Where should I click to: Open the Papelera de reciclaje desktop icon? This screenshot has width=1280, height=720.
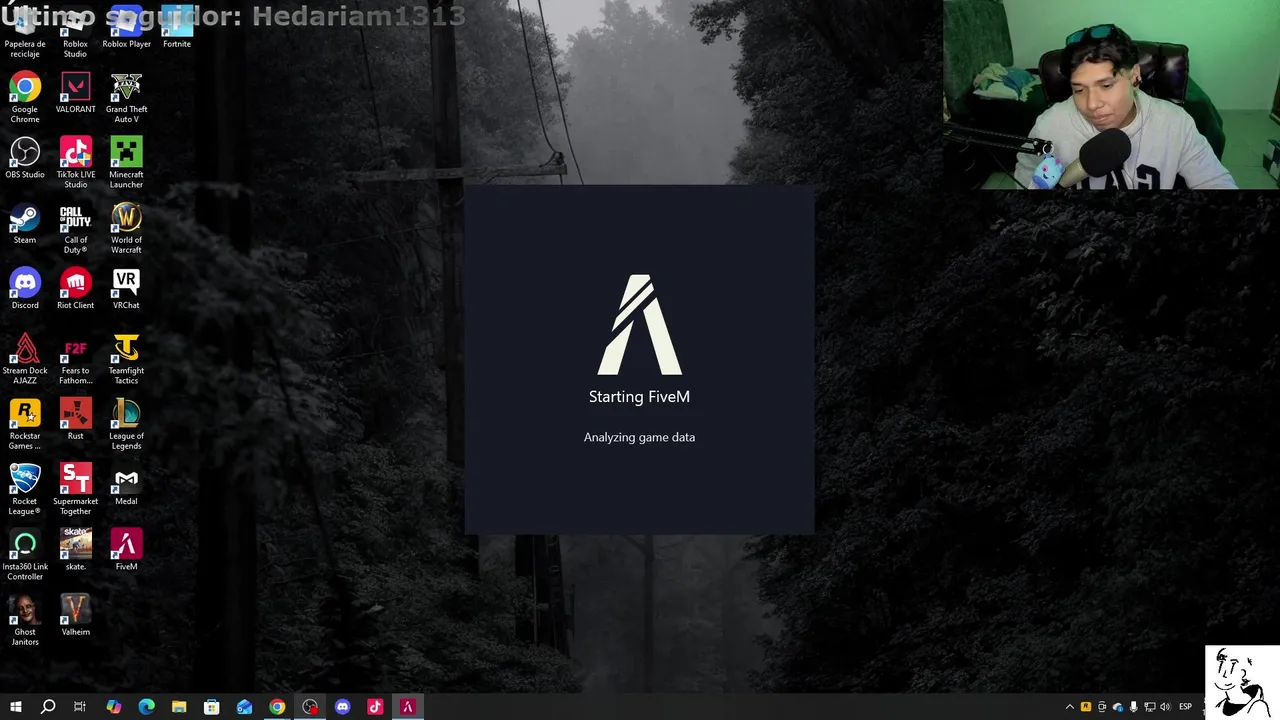tap(25, 32)
